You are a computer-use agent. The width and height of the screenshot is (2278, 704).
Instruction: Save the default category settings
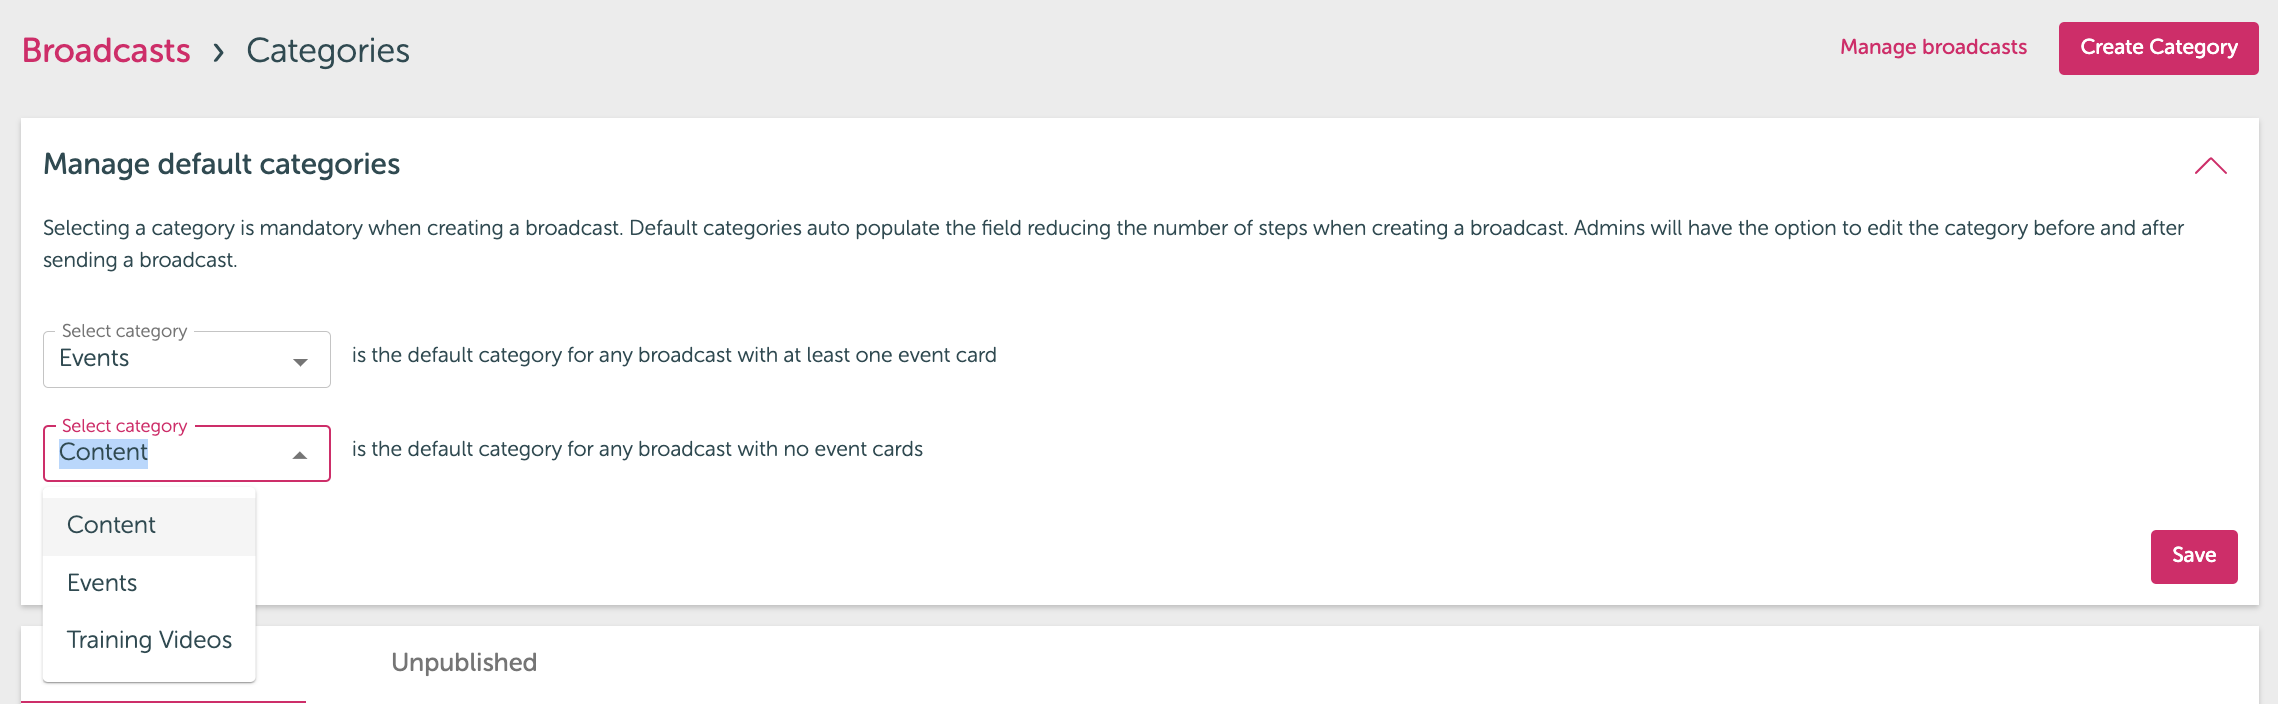(x=2194, y=556)
